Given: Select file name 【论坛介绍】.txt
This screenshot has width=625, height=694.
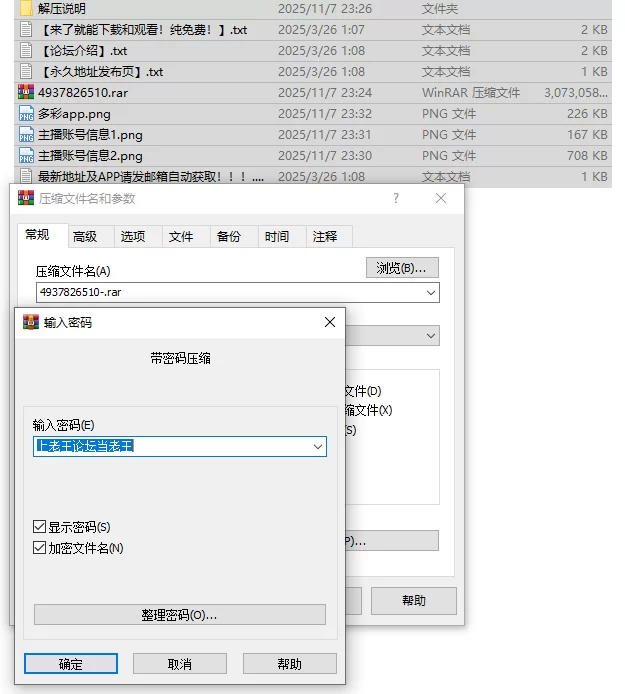Looking at the screenshot, I should point(84,51).
